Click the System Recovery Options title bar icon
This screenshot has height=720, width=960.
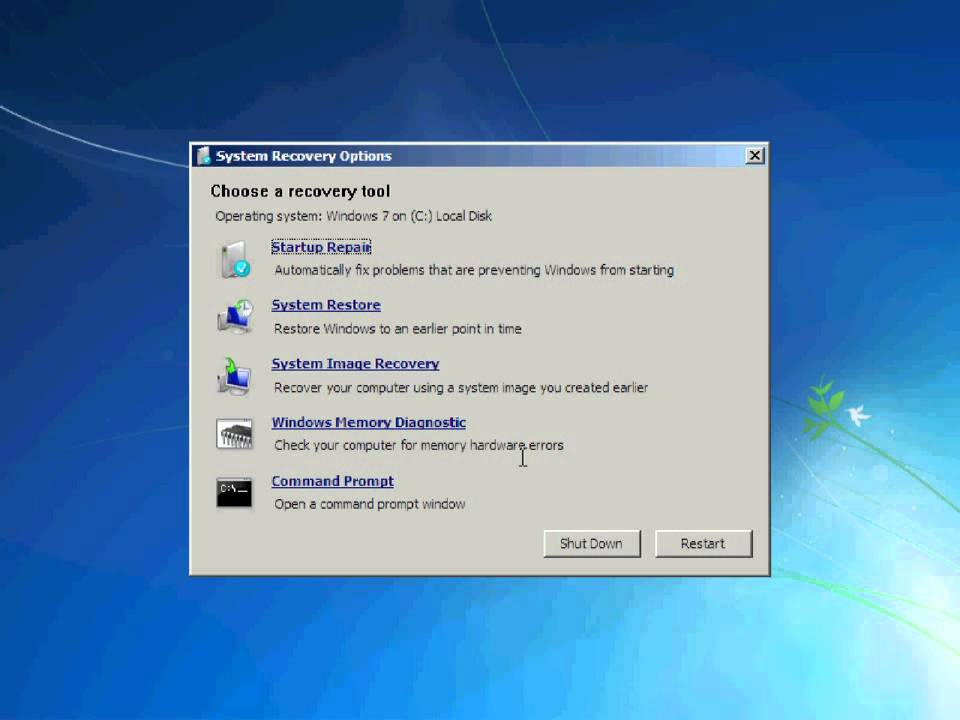[204, 156]
